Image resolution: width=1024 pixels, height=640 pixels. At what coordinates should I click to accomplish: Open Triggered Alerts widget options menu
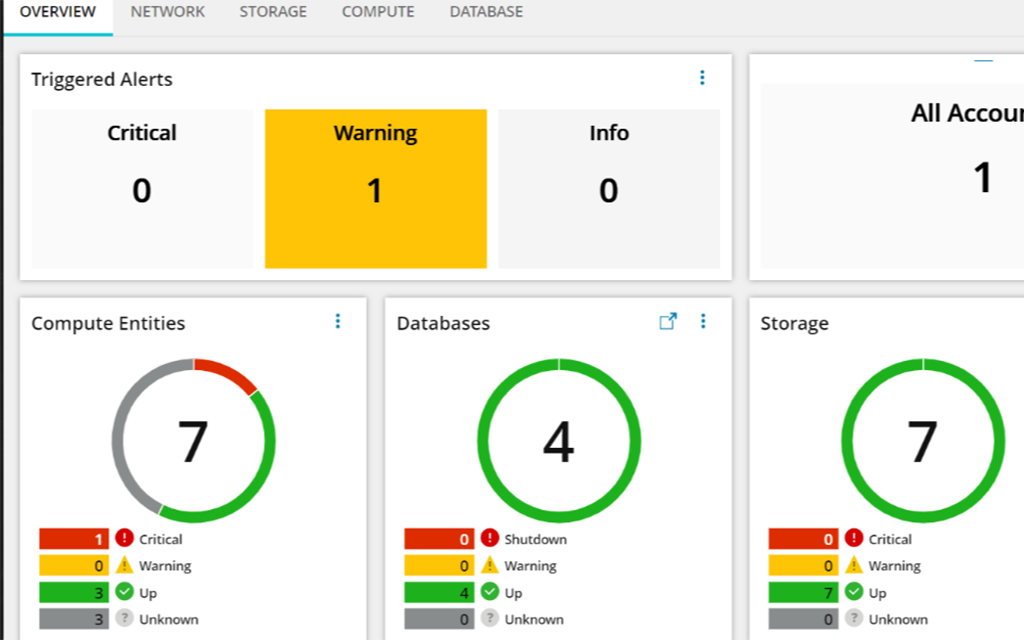tap(702, 78)
